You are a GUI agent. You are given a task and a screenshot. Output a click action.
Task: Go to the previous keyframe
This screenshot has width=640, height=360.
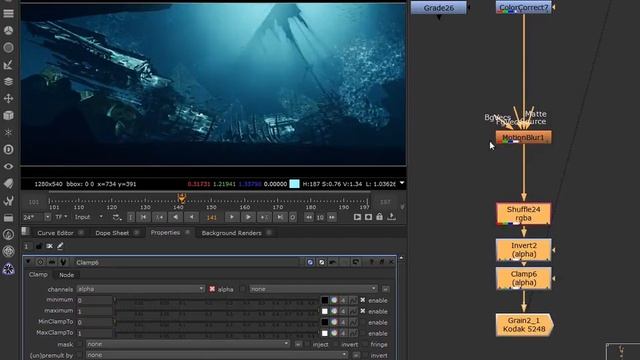[x=159, y=217]
